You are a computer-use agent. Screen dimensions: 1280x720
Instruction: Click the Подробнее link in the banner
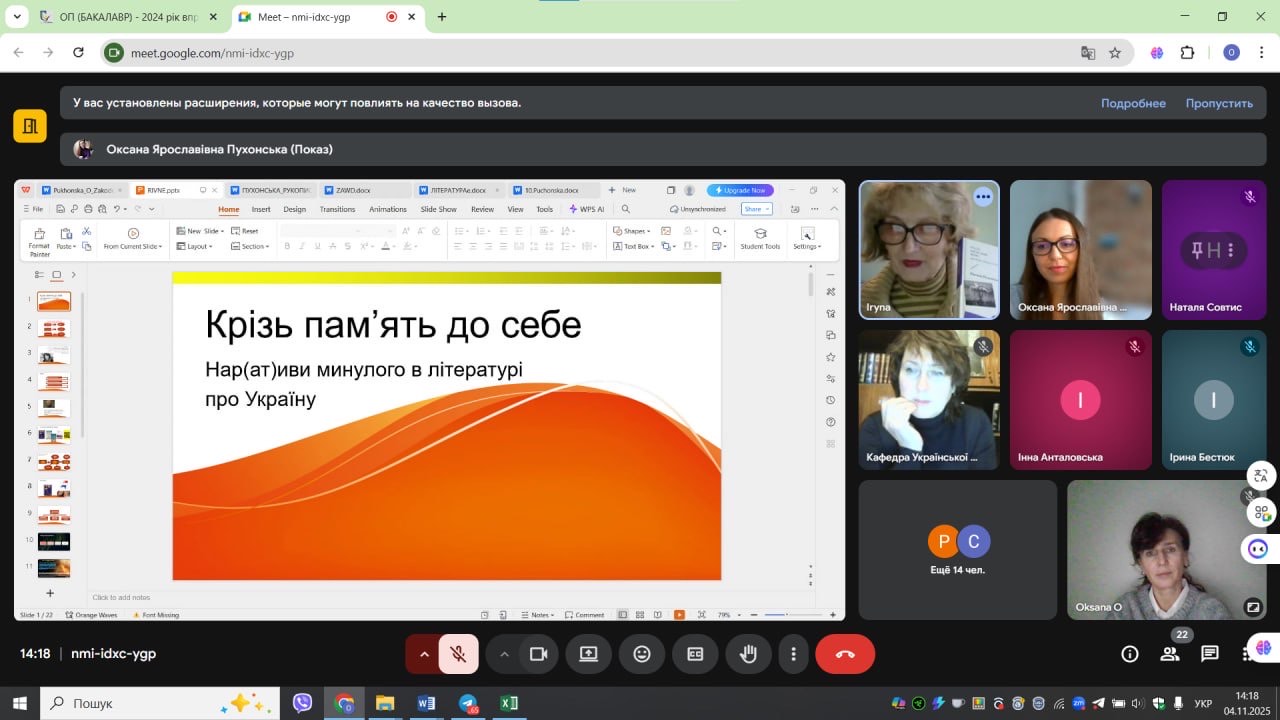tap(1133, 103)
